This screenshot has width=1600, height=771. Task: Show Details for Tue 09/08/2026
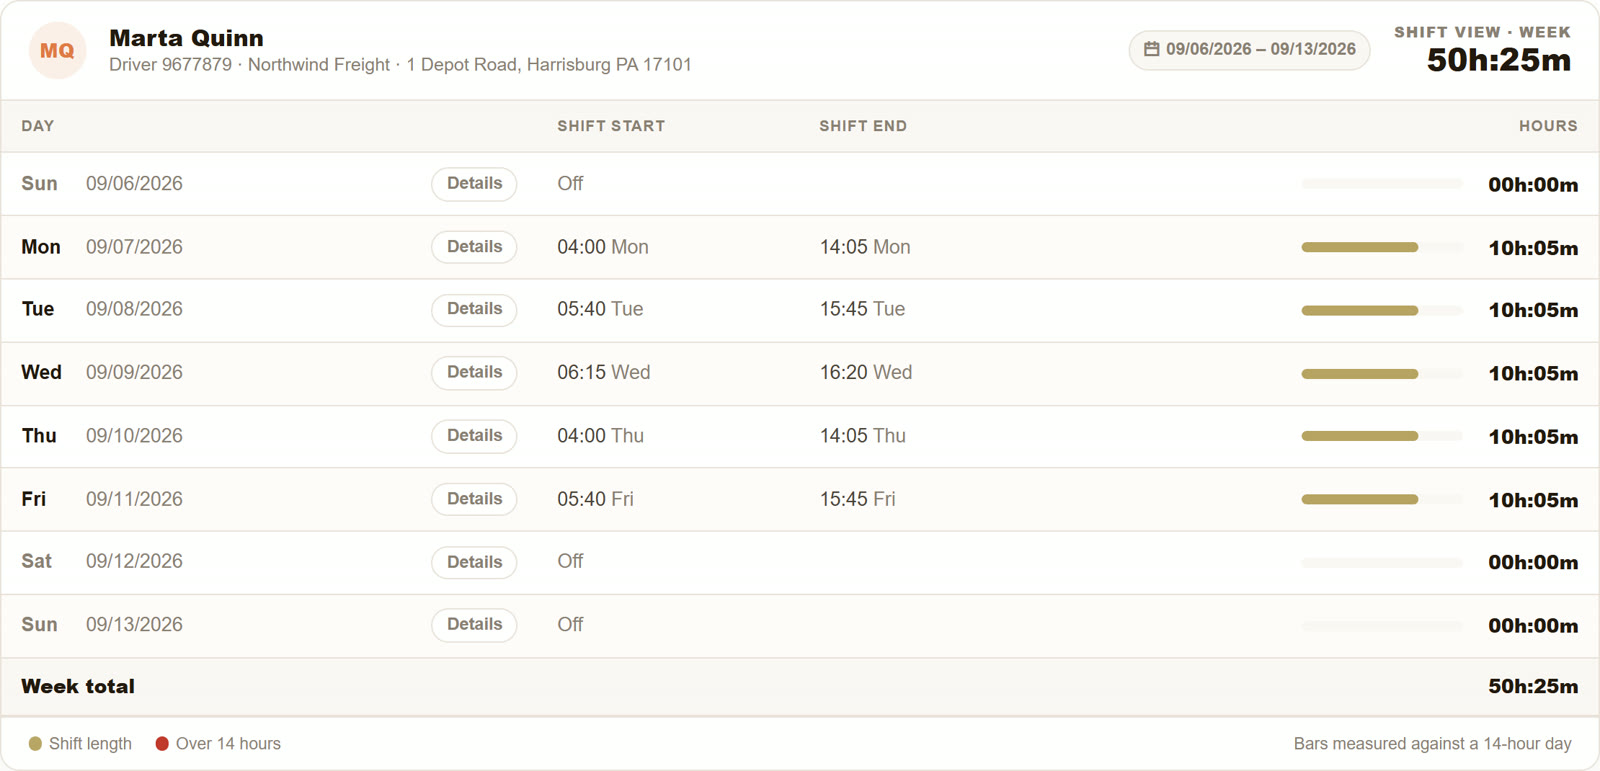point(474,309)
